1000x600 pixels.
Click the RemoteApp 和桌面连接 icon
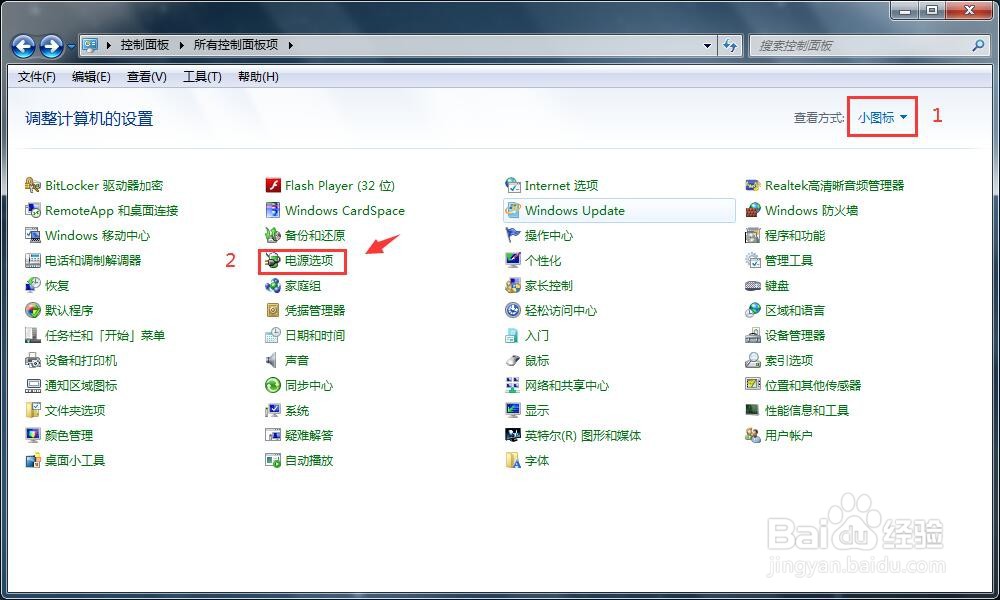pyautogui.click(x=33, y=210)
